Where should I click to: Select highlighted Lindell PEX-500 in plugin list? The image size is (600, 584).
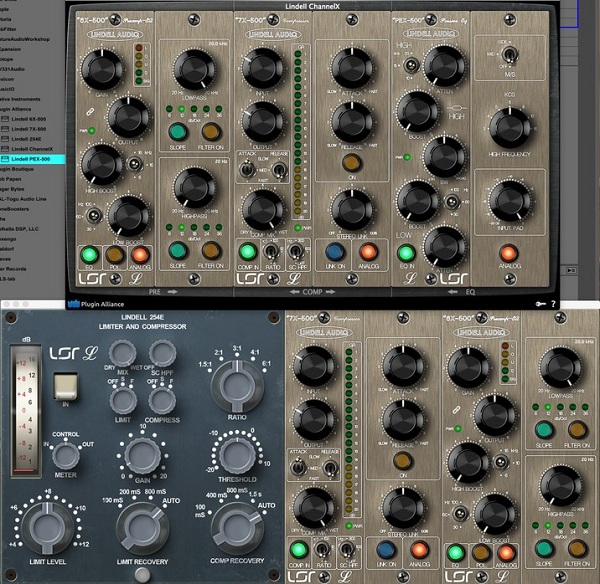coord(33,159)
